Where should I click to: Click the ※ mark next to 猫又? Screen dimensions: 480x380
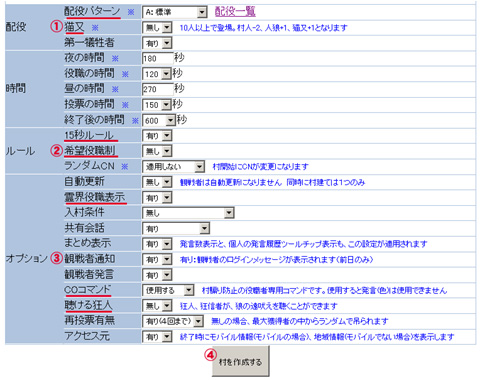[95, 28]
